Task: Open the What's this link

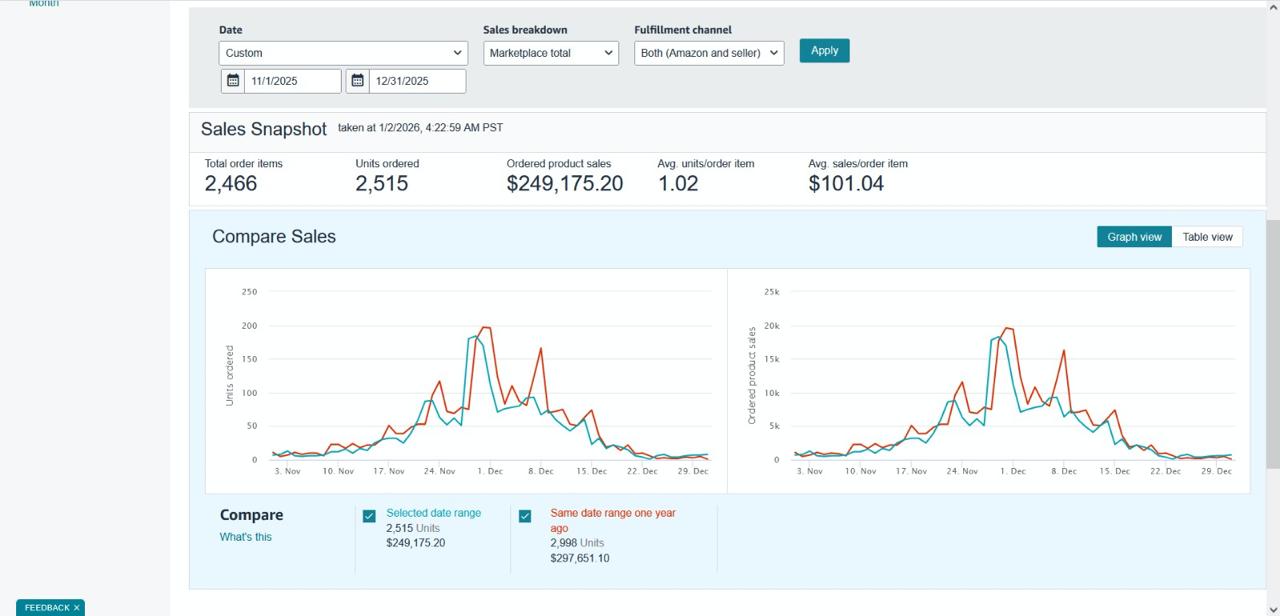Action: (x=246, y=537)
